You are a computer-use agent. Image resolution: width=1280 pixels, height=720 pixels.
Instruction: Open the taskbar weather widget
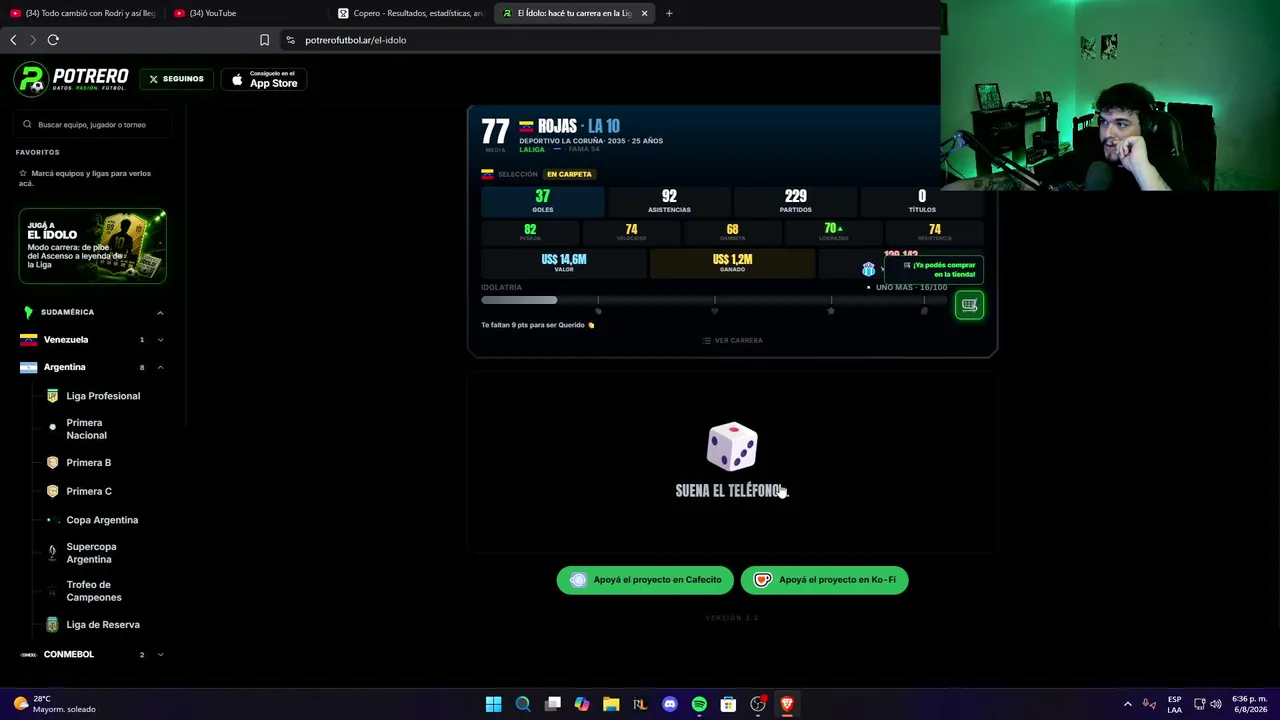tap(55, 704)
